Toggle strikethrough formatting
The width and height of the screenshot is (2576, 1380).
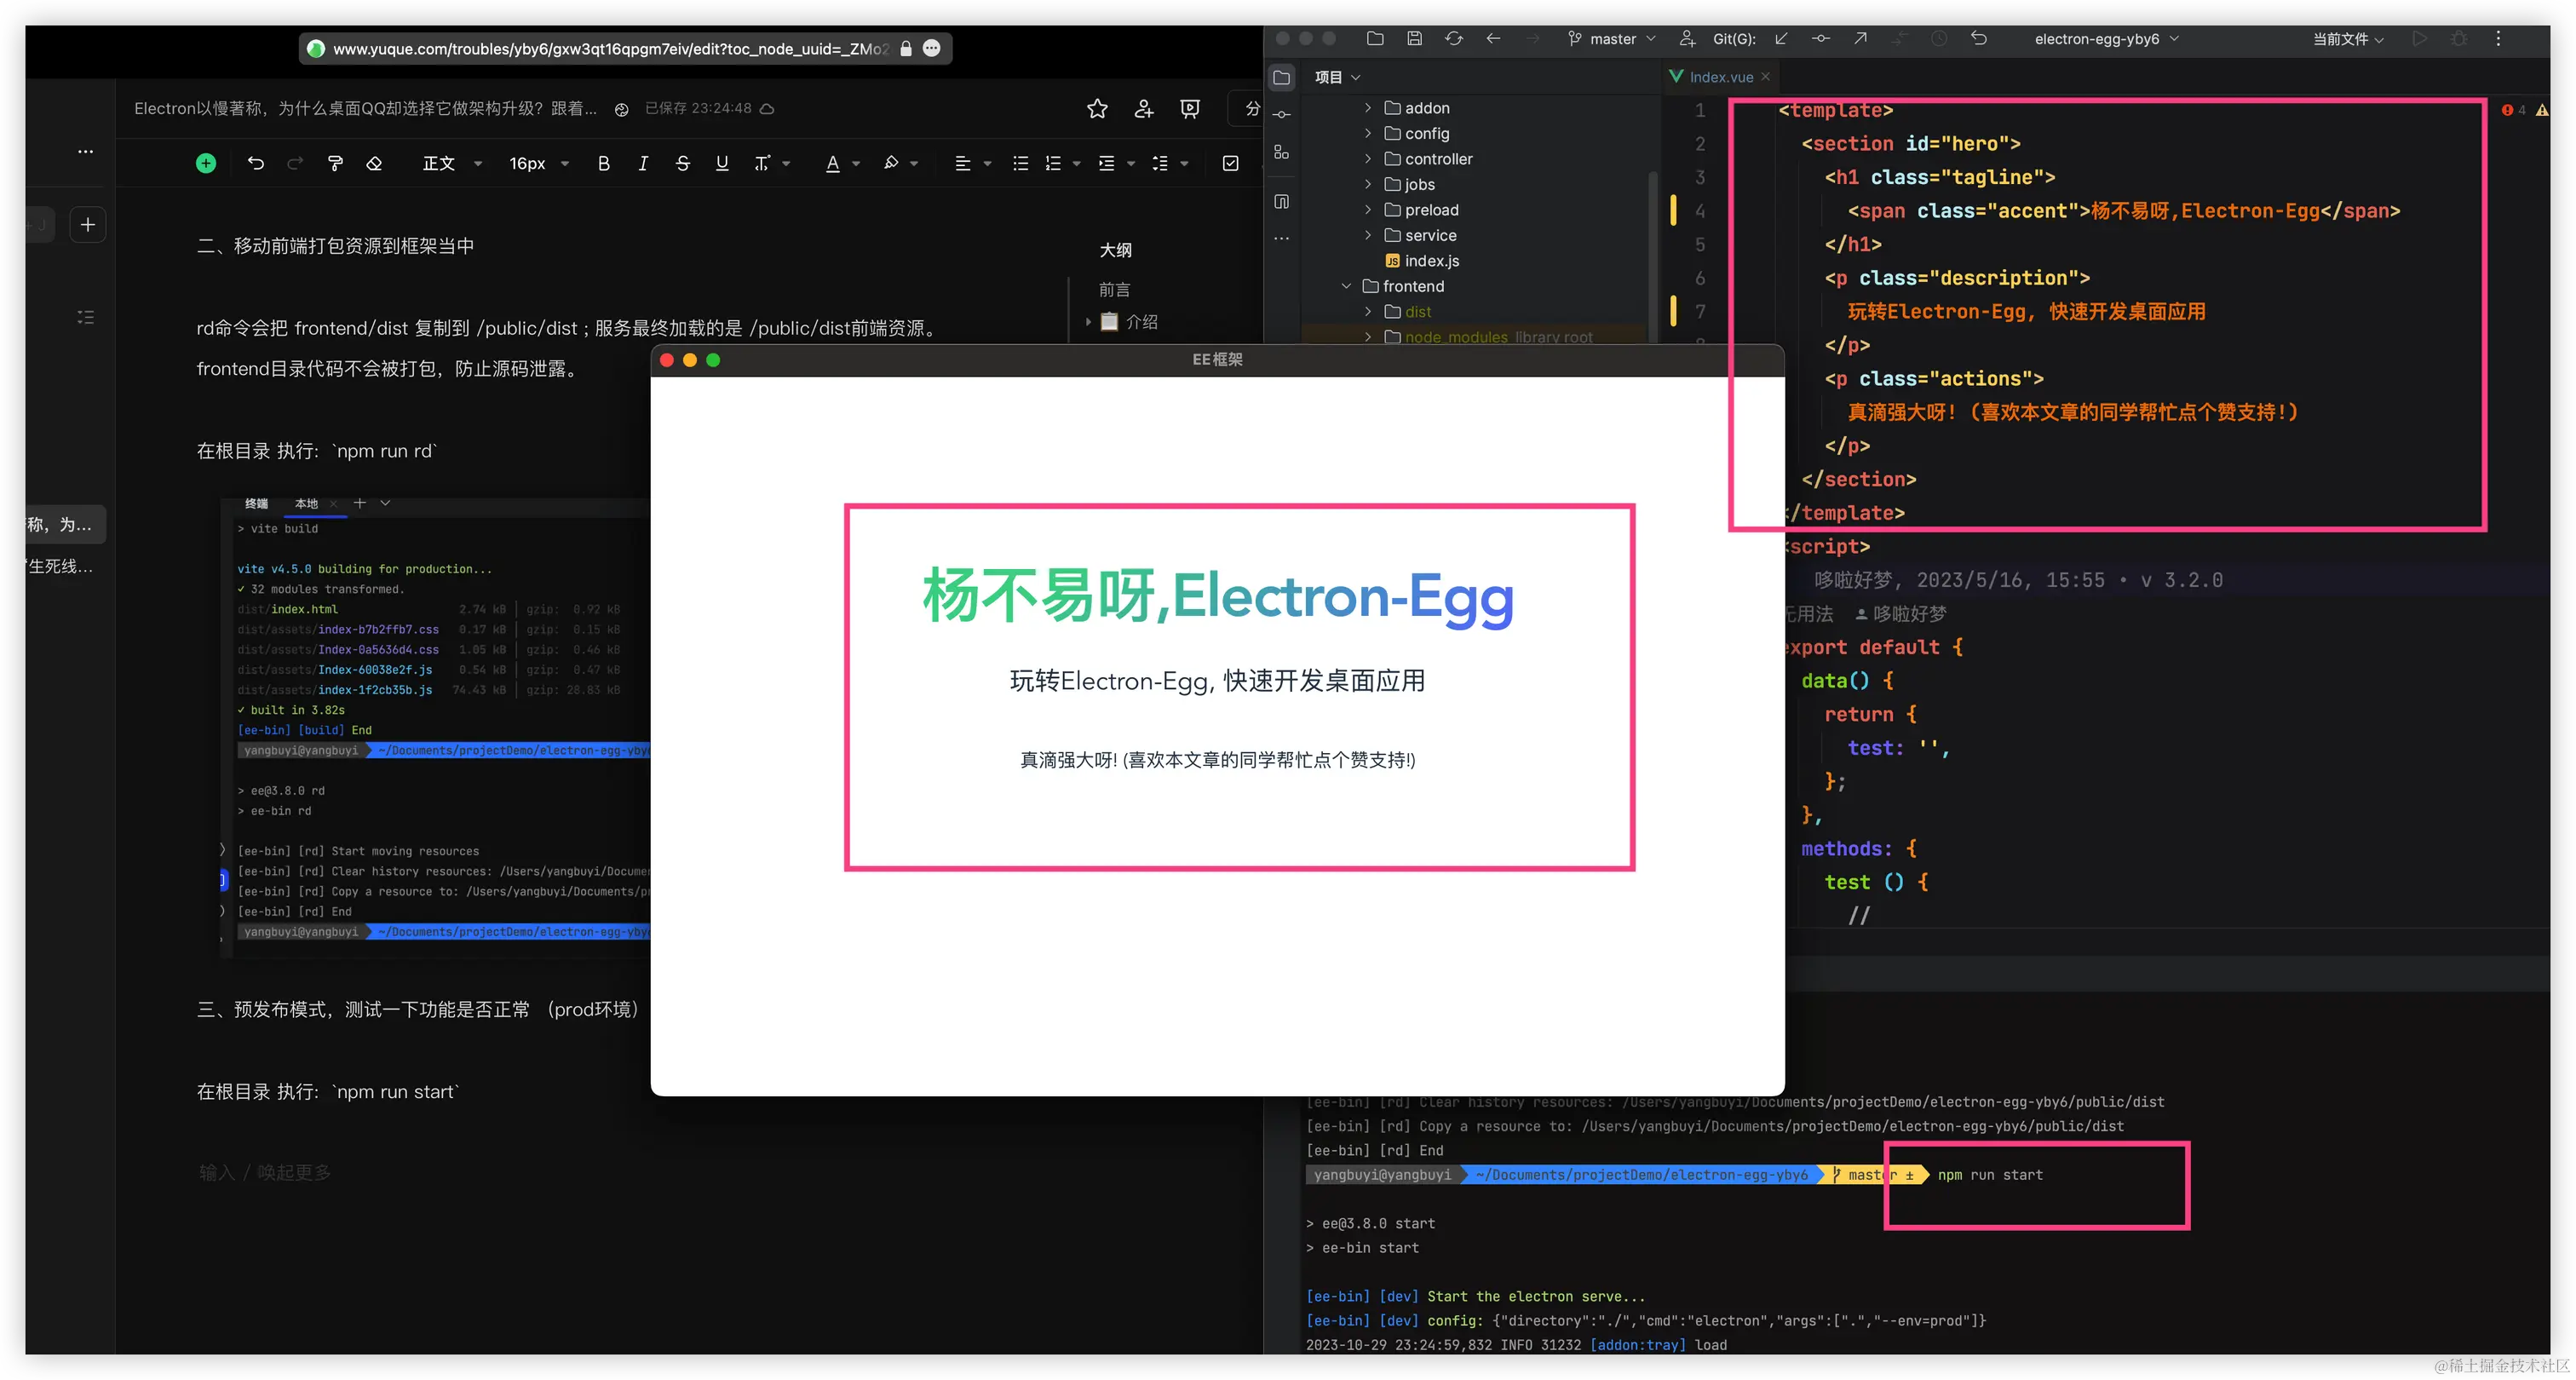(x=682, y=163)
